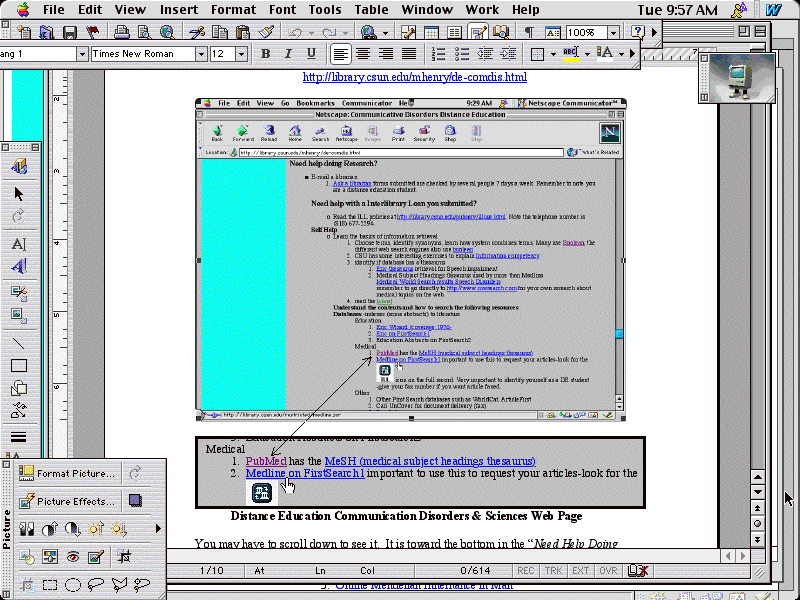Select the Line drawing tool
The width and height of the screenshot is (800, 600).
(19, 343)
